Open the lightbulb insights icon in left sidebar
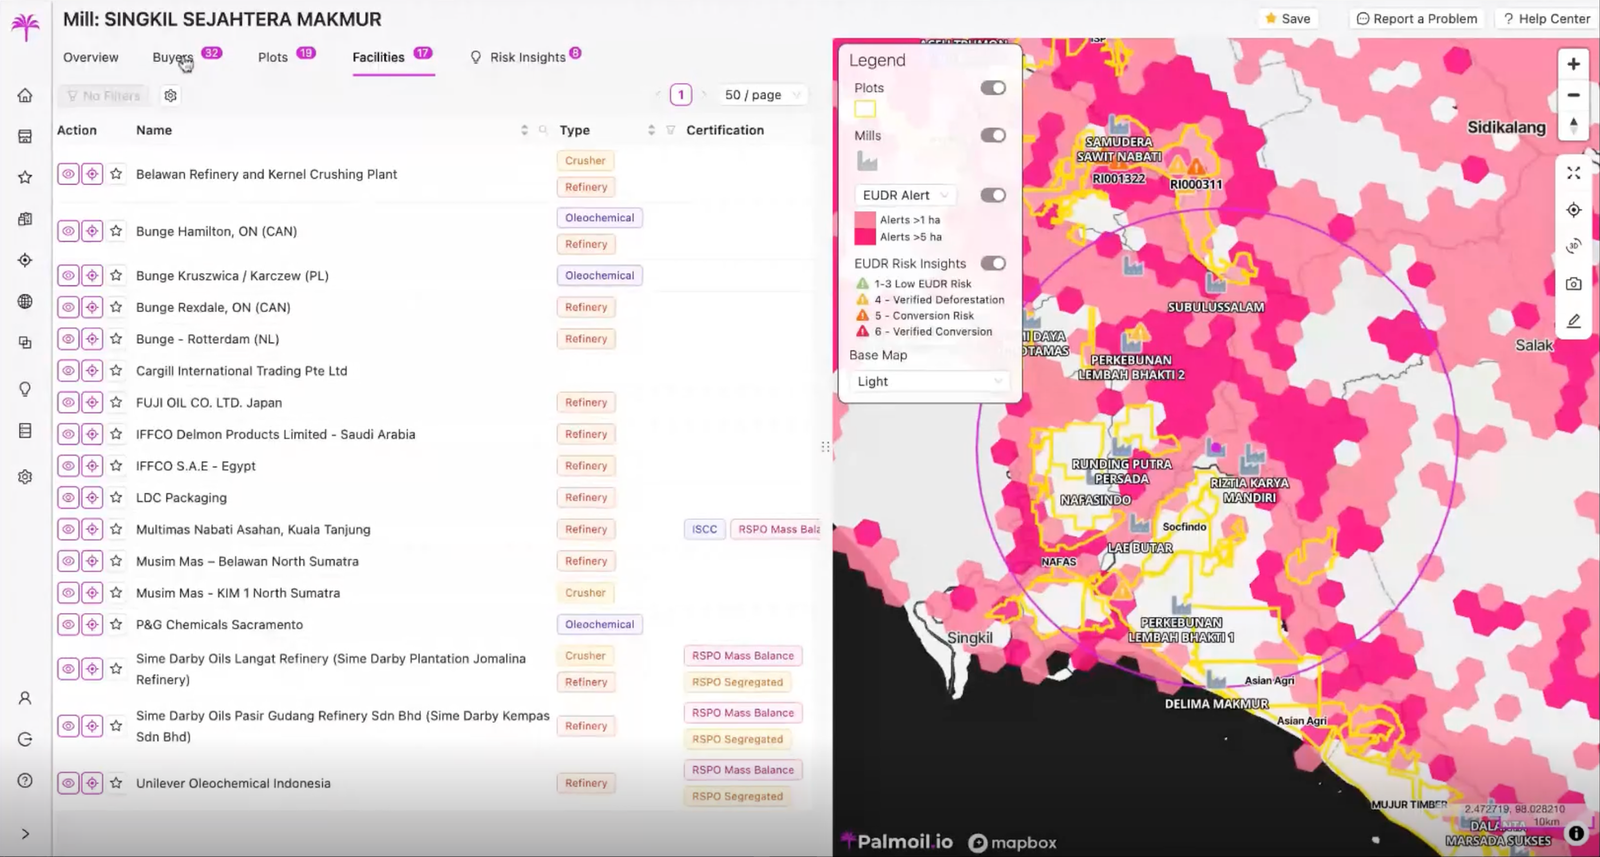The image size is (1600, 857). [x=25, y=389]
